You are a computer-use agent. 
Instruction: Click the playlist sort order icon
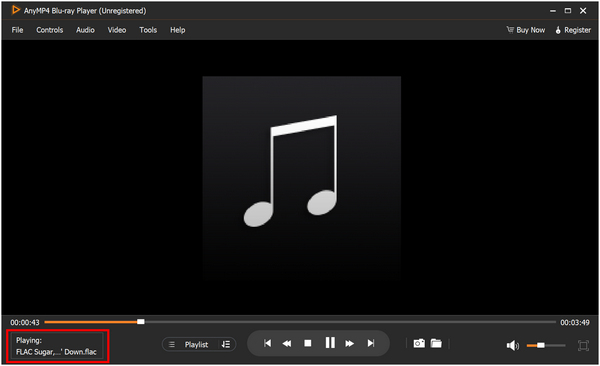point(226,344)
